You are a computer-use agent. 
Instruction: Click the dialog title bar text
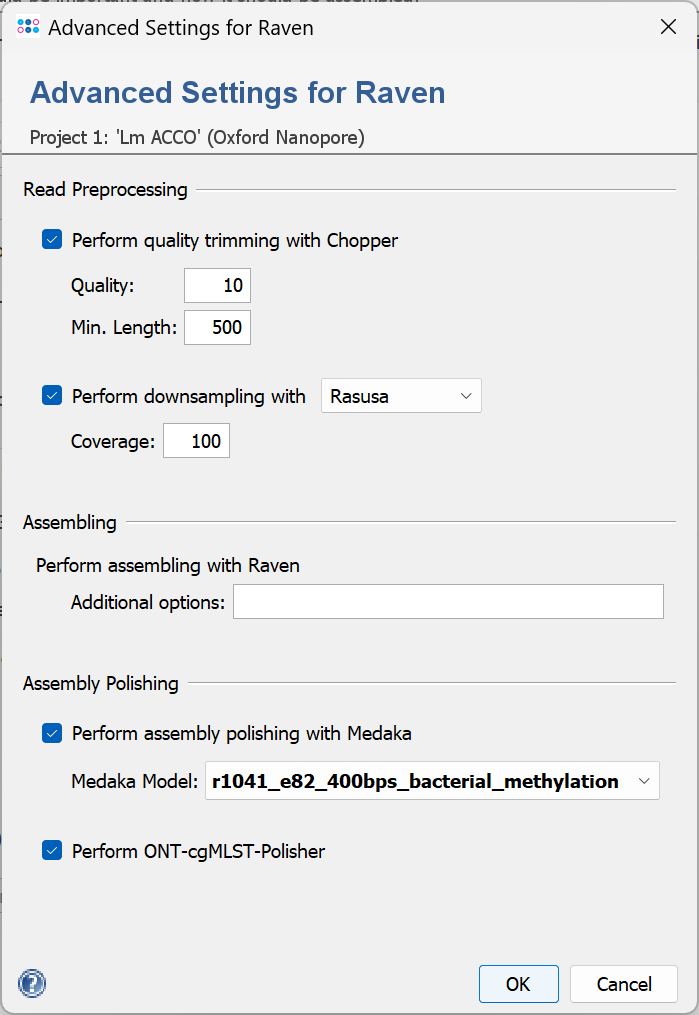coord(180,28)
